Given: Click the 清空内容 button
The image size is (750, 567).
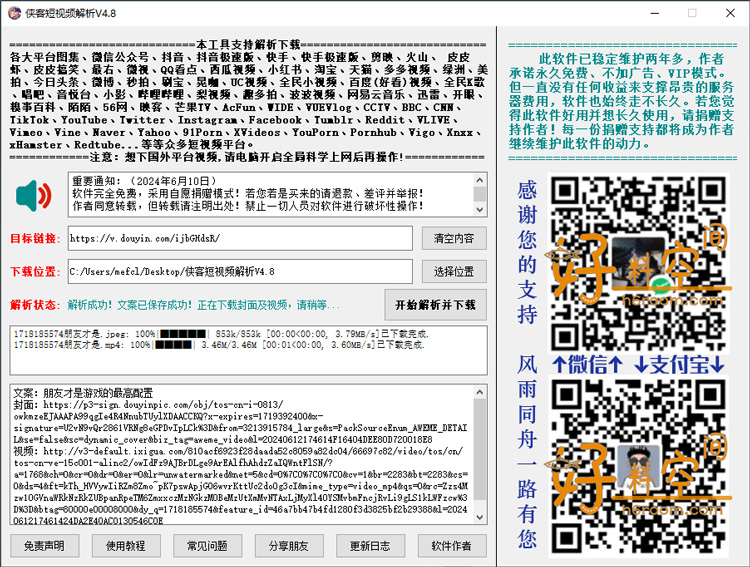Looking at the screenshot, I should click(x=454, y=238).
